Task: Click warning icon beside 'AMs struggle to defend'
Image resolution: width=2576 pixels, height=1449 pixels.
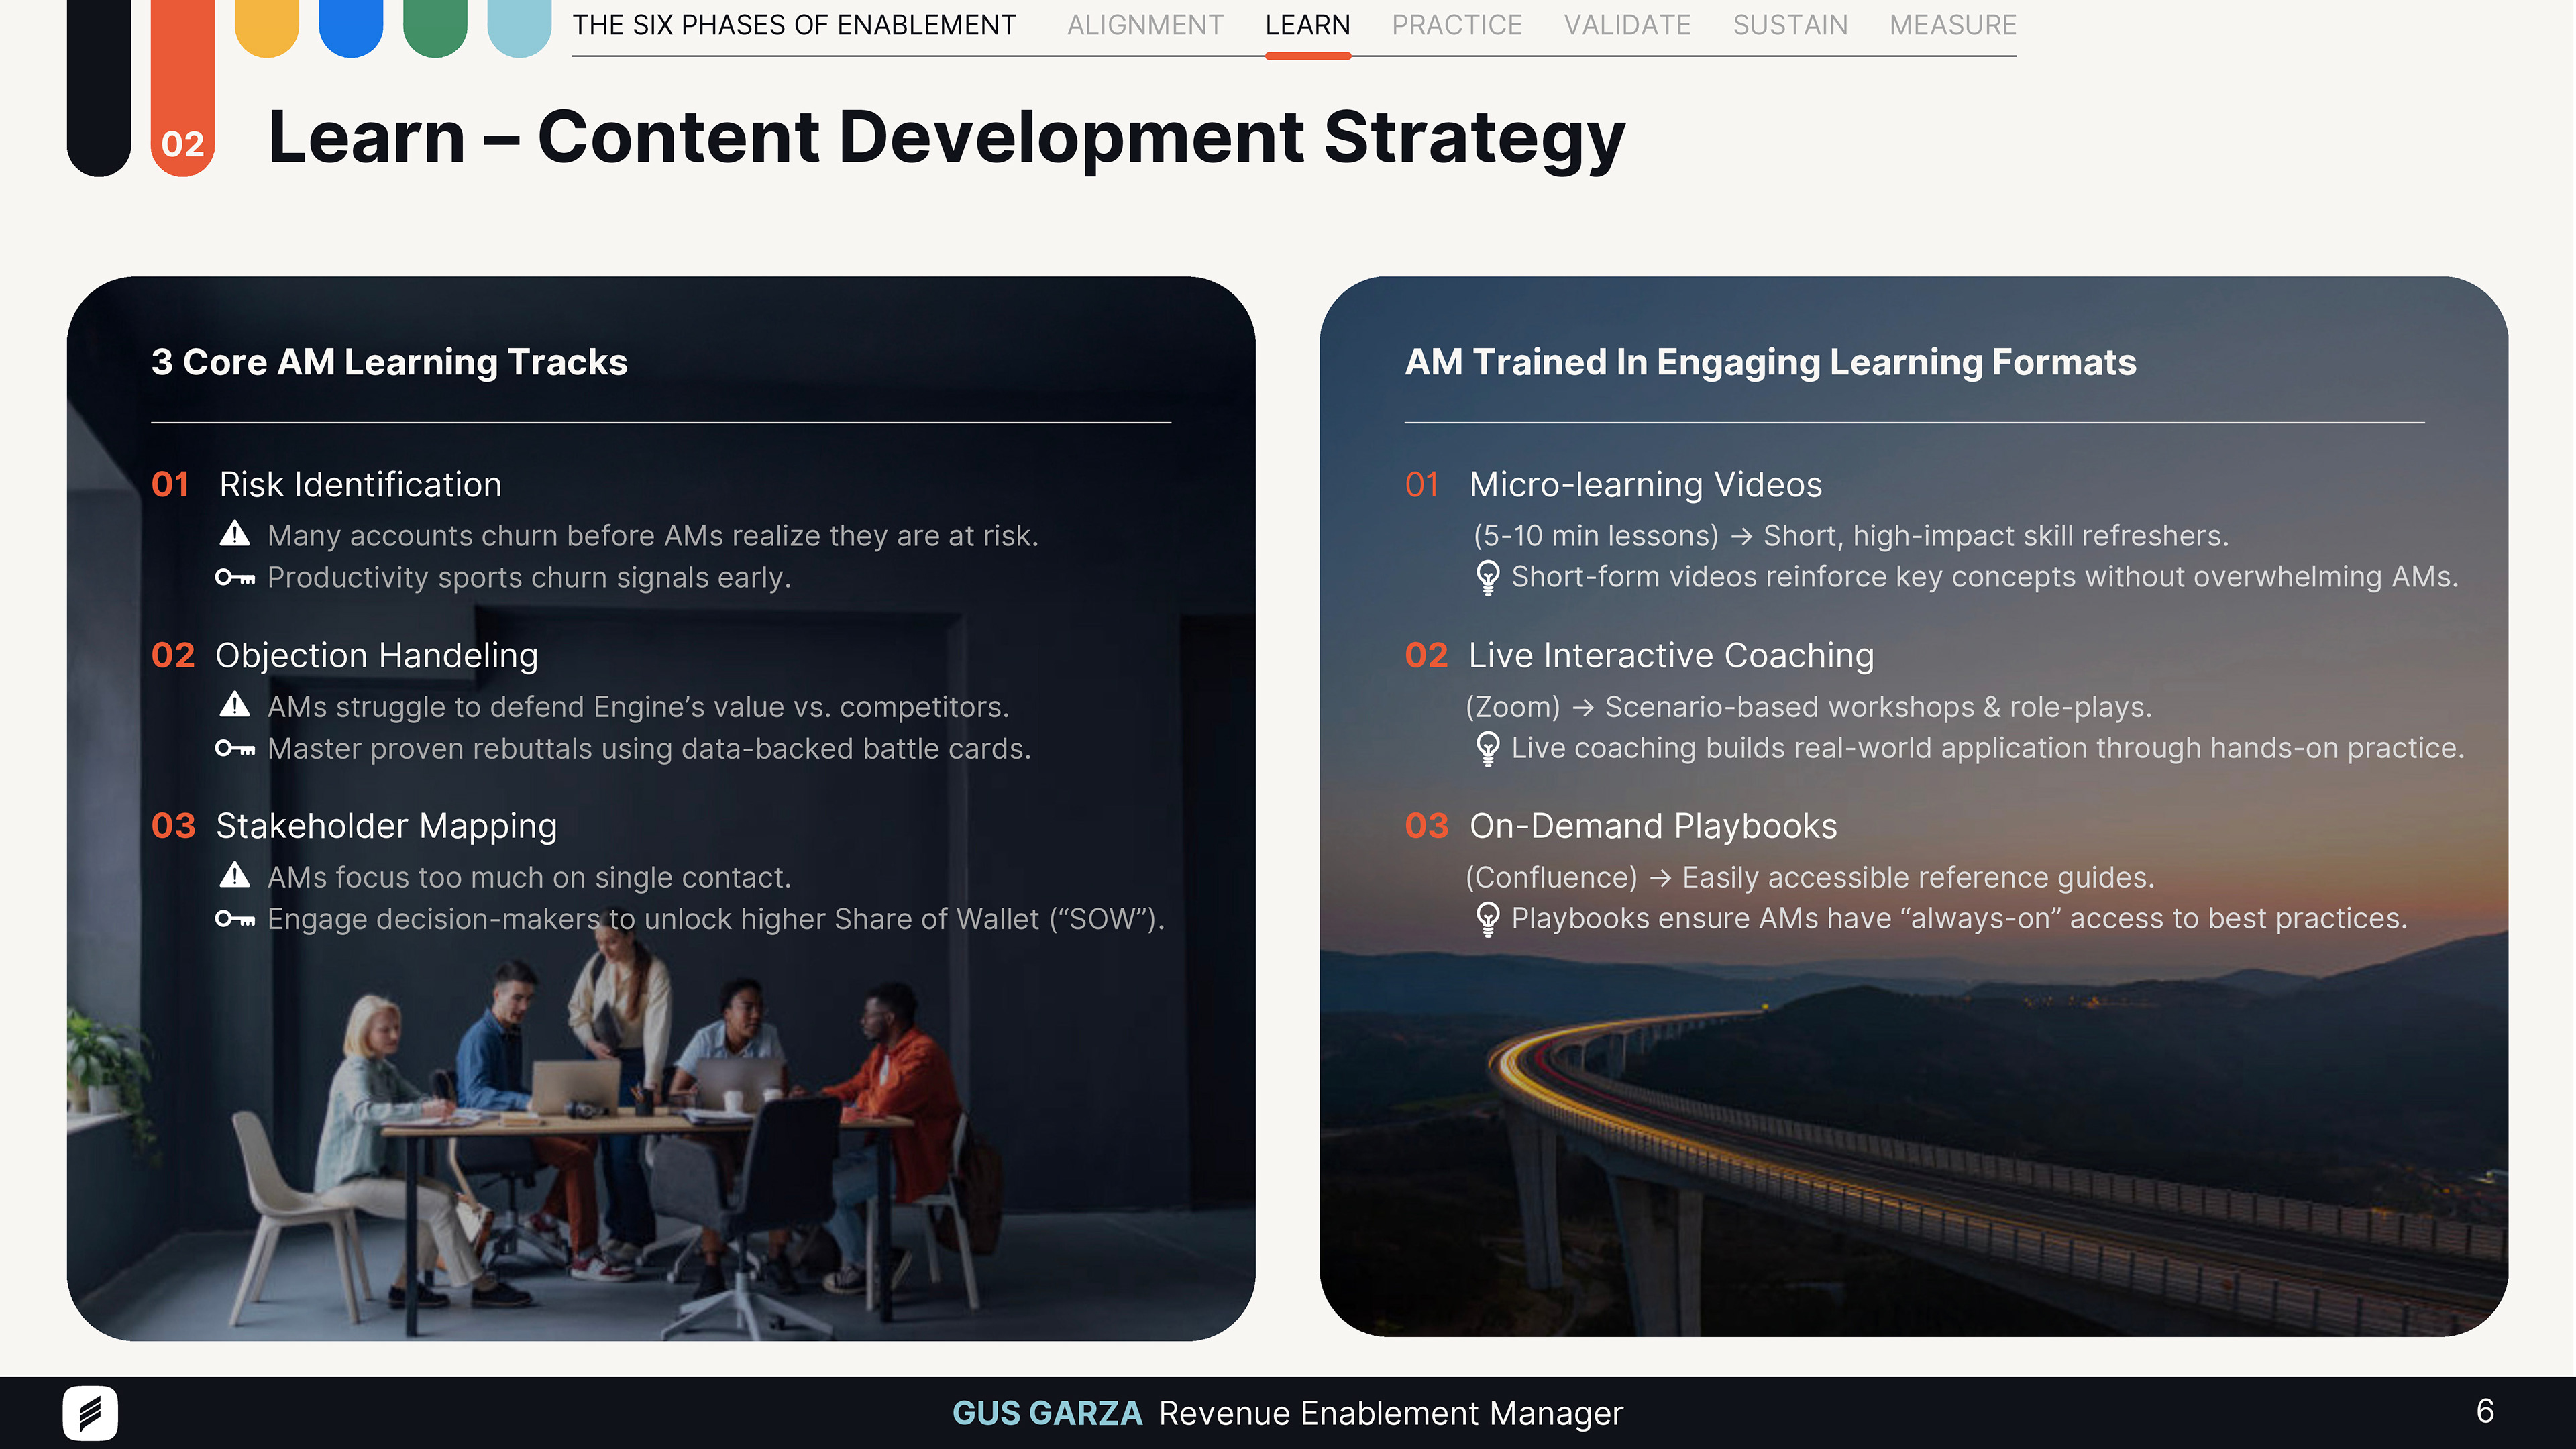Action: (234, 704)
